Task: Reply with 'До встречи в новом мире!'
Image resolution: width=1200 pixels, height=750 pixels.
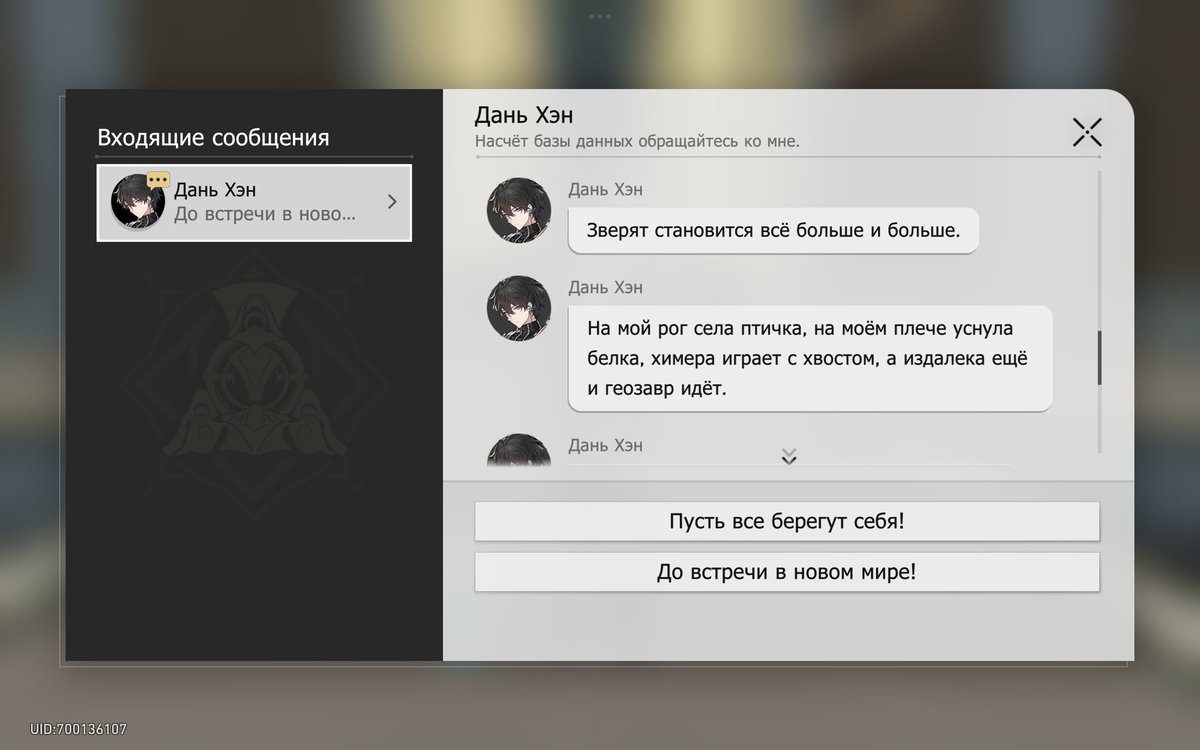Action: coord(787,572)
